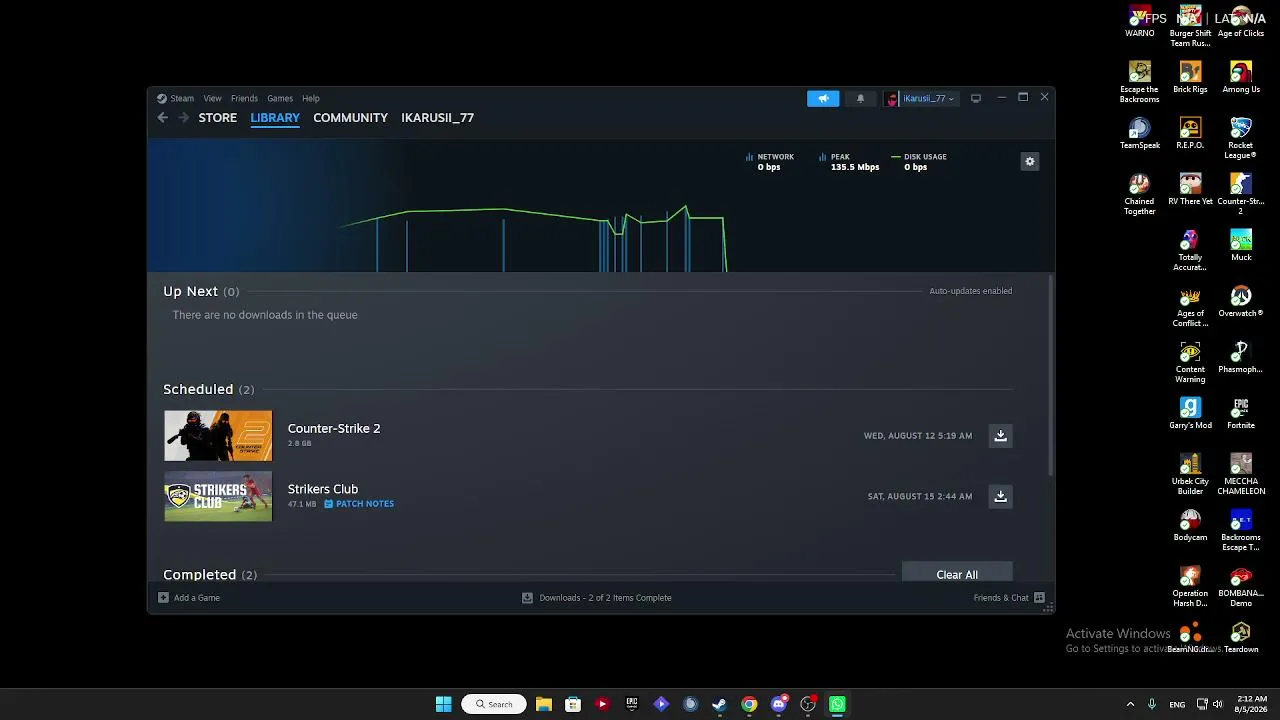Open the download settings gear
The width and height of the screenshot is (1280, 720).
pos(1030,161)
